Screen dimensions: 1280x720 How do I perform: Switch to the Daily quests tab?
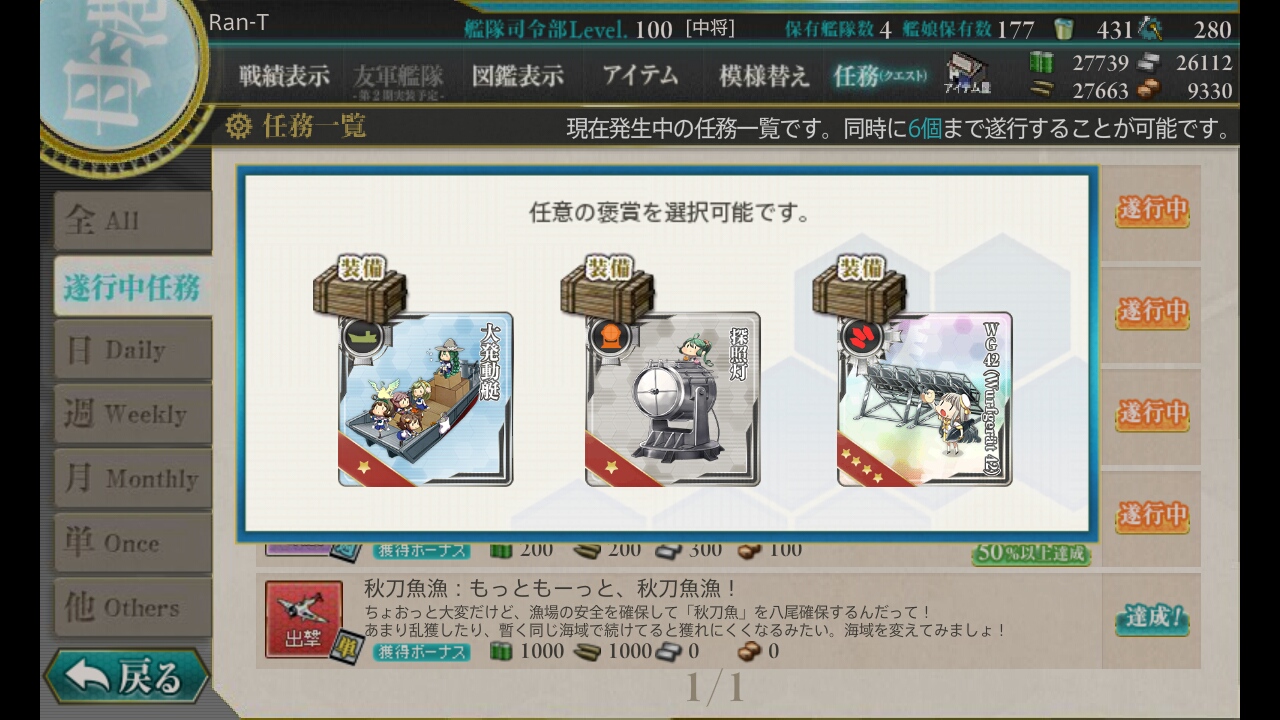click(x=133, y=350)
